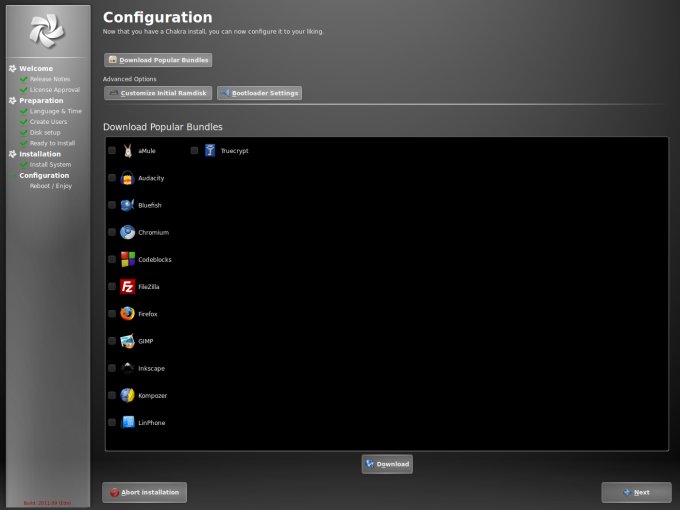The height and width of the screenshot is (510, 680).
Task: Click Abort installation
Action: (x=144, y=492)
